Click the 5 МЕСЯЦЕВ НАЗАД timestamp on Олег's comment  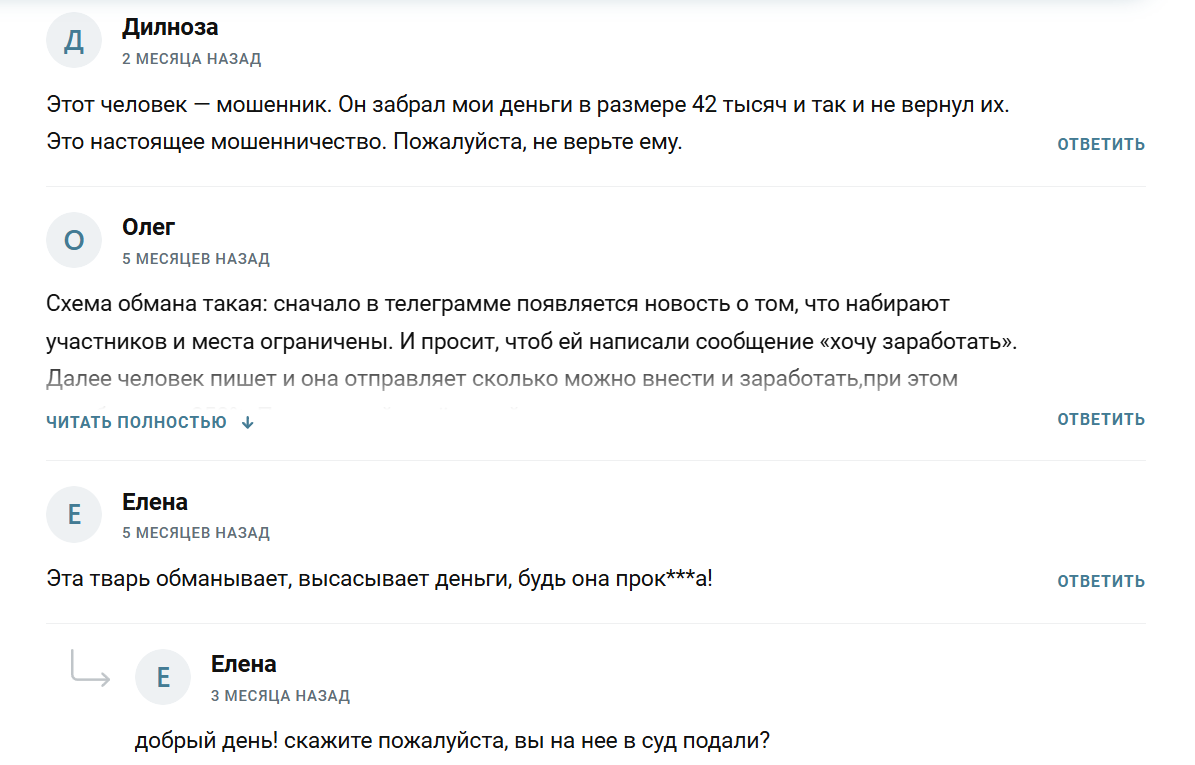(x=195, y=258)
